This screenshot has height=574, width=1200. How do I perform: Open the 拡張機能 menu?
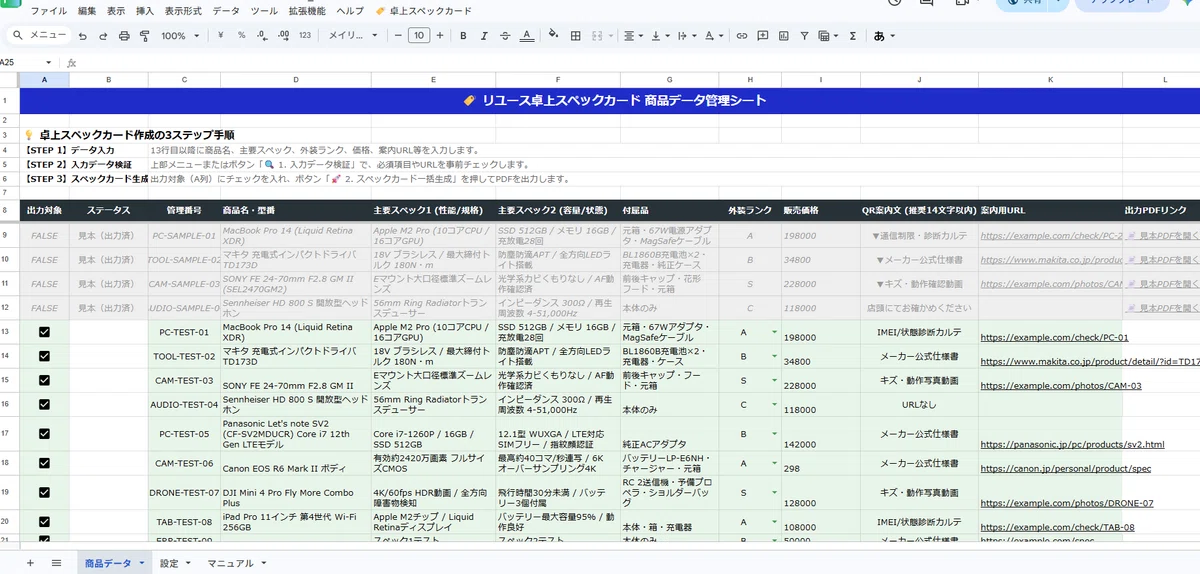click(x=307, y=10)
